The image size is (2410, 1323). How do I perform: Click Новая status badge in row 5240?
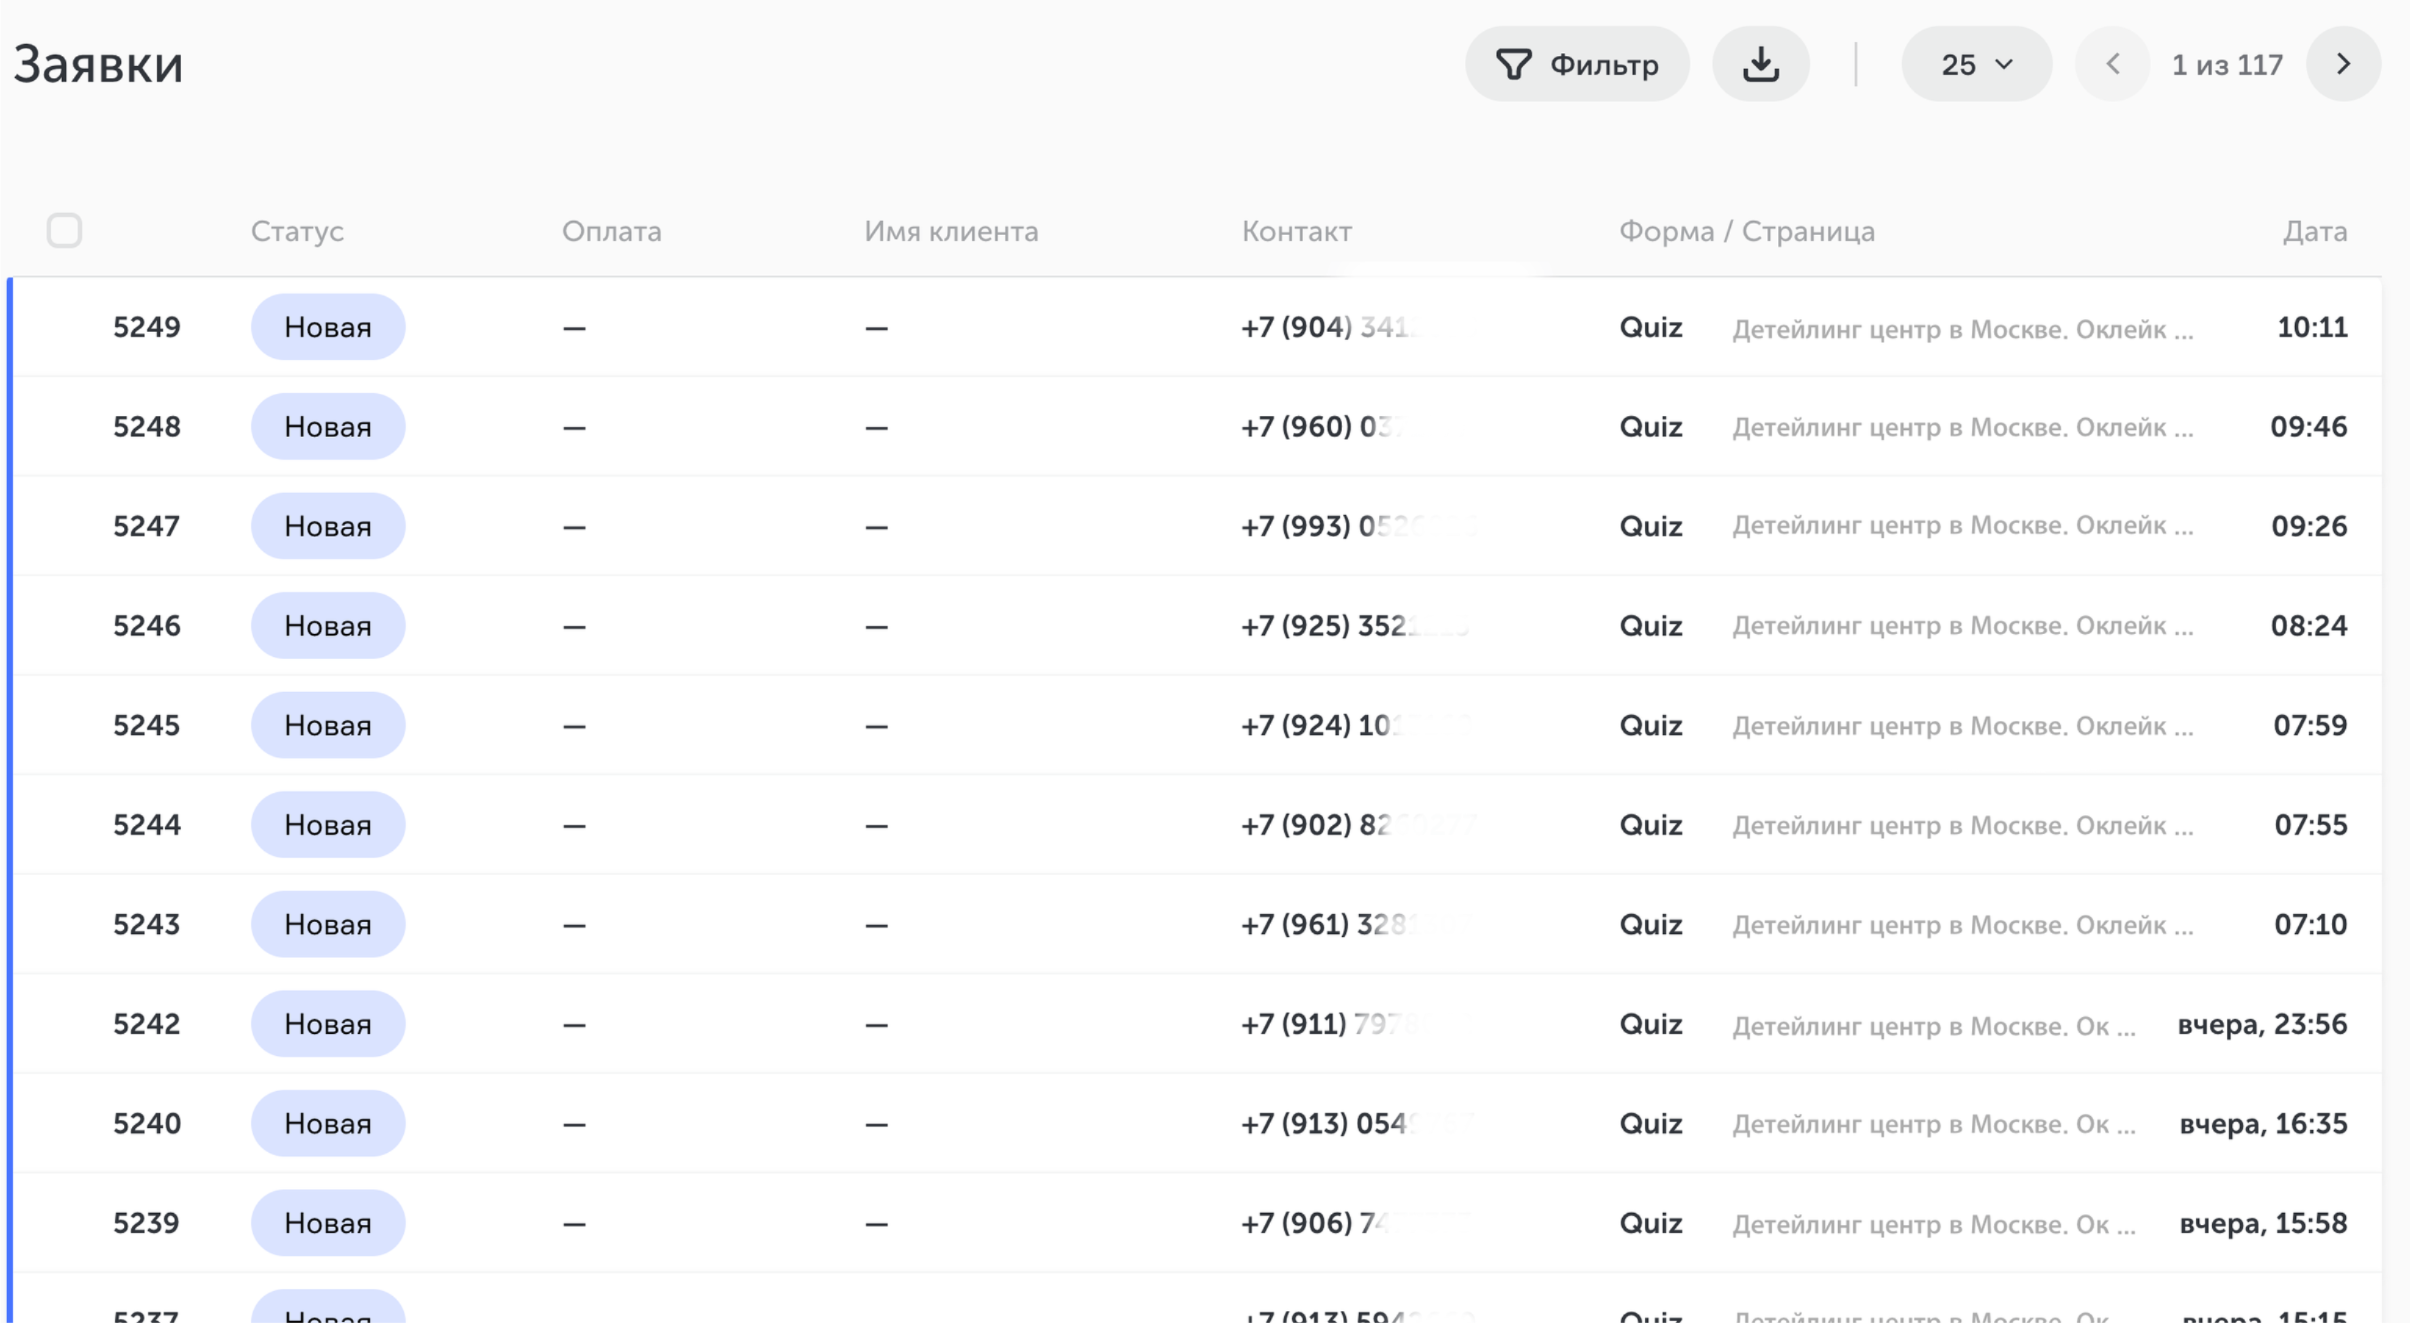click(327, 1123)
